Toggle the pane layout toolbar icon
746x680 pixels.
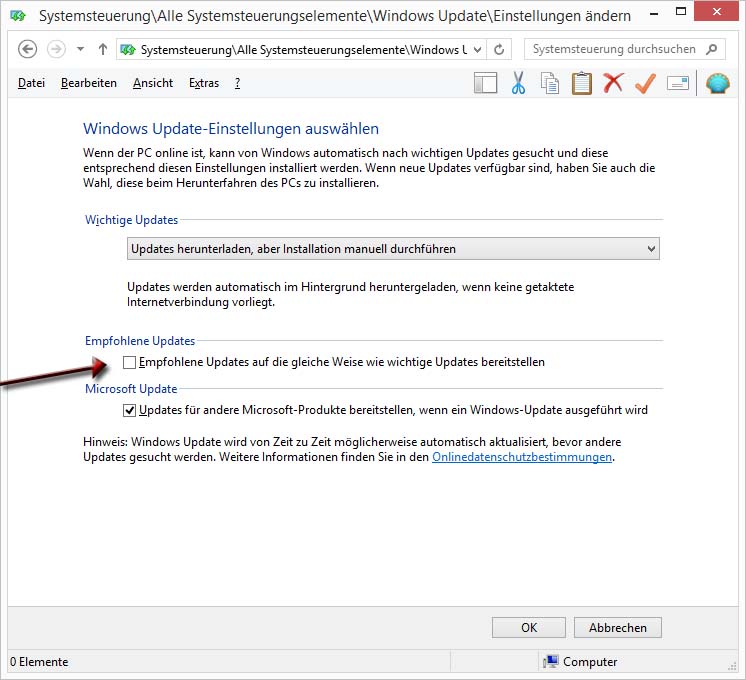coord(485,83)
